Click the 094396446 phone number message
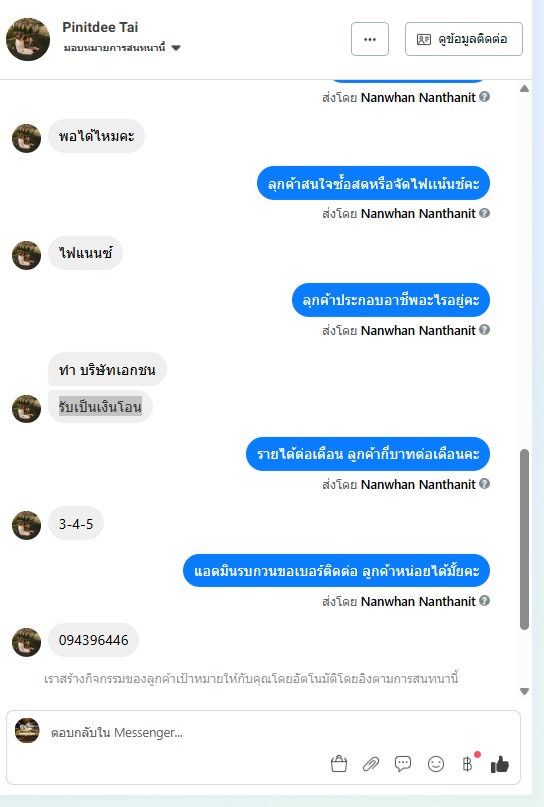 click(94, 640)
